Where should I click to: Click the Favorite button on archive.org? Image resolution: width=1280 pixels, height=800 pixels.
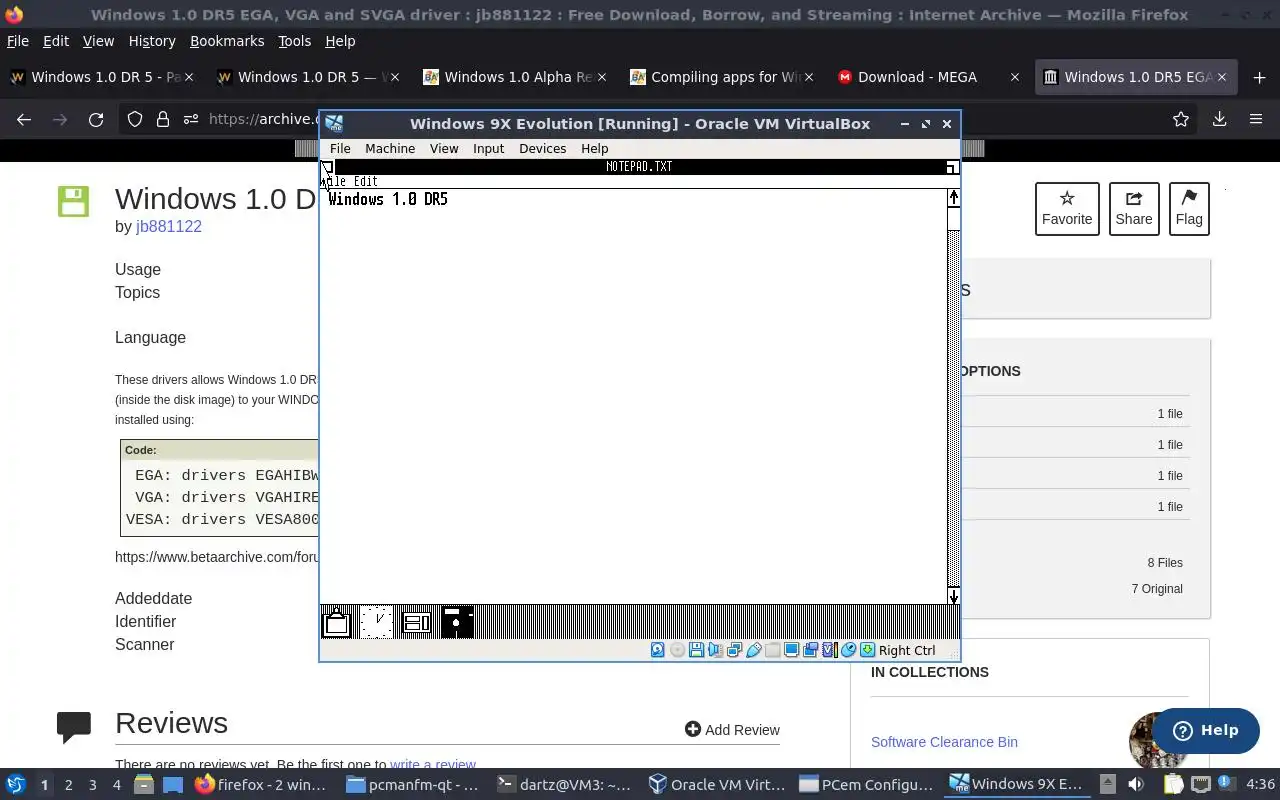pos(1067,209)
